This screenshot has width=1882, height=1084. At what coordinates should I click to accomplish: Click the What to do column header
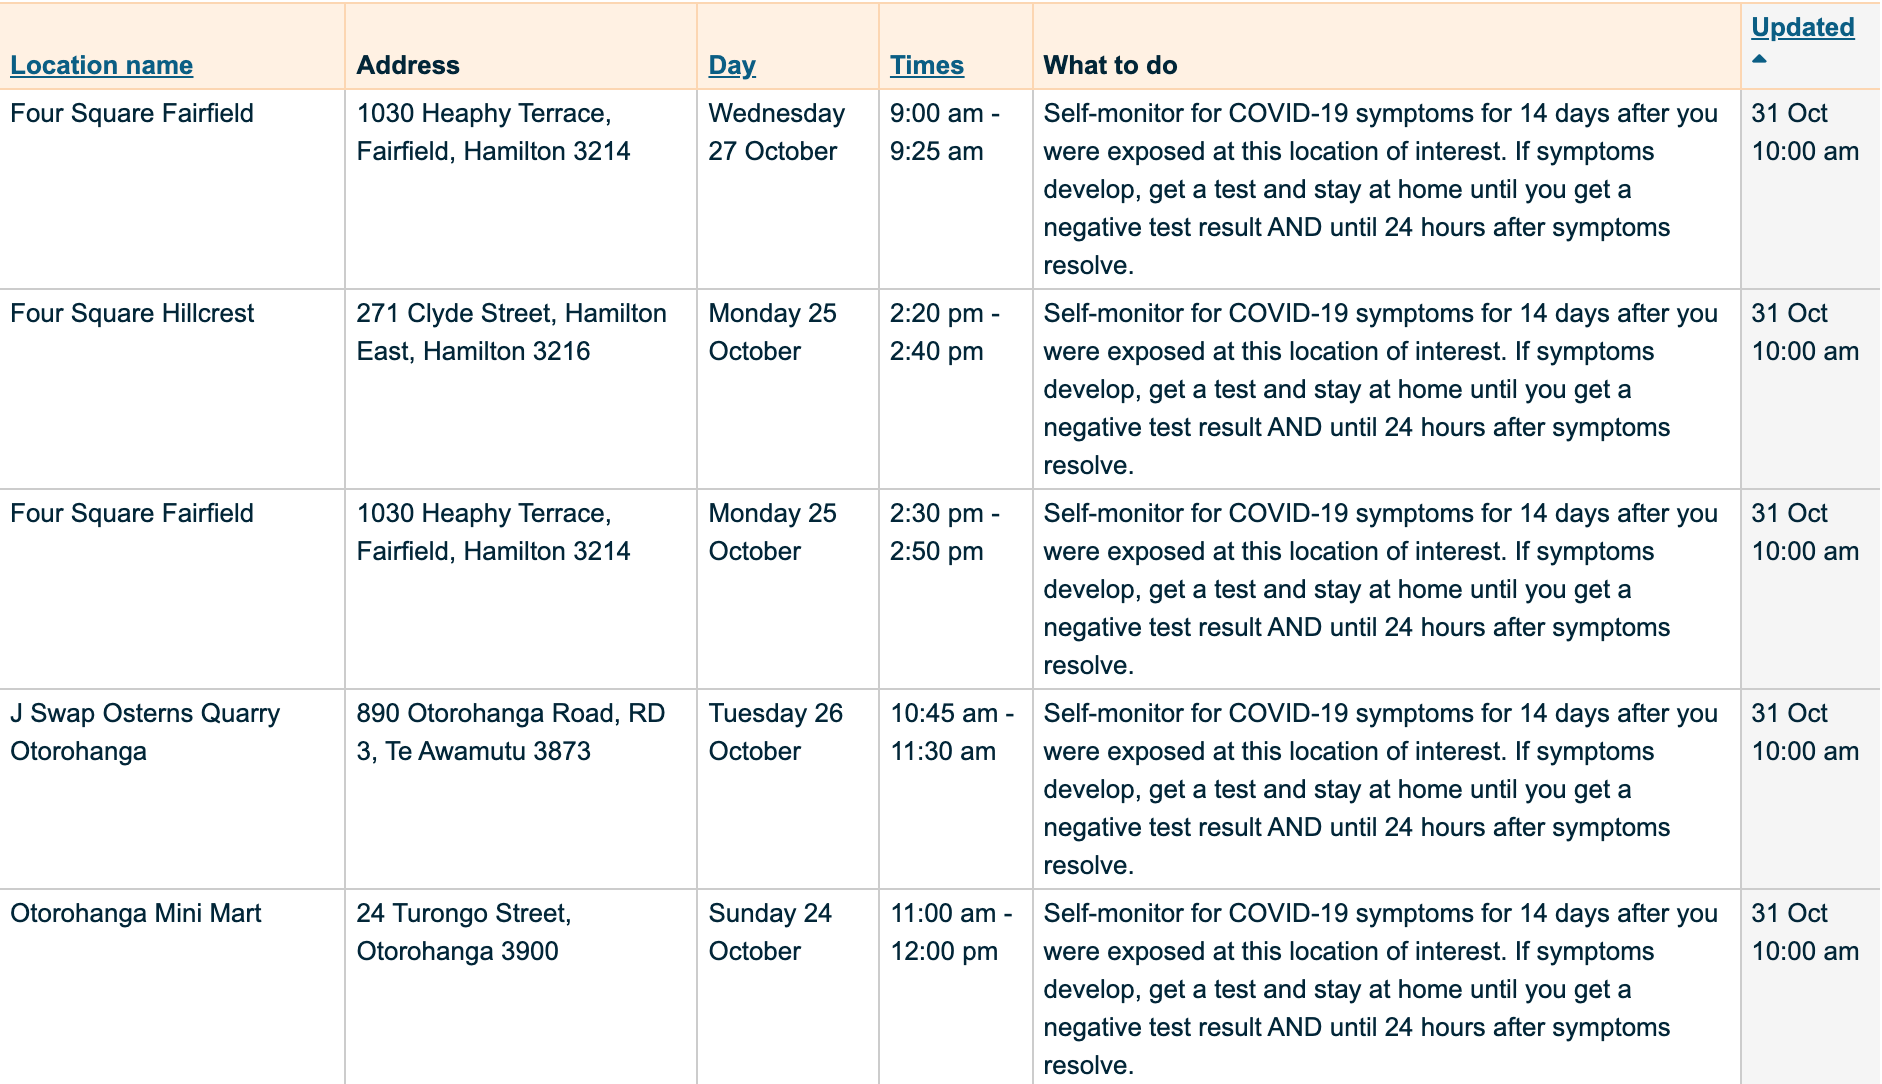point(1110,65)
